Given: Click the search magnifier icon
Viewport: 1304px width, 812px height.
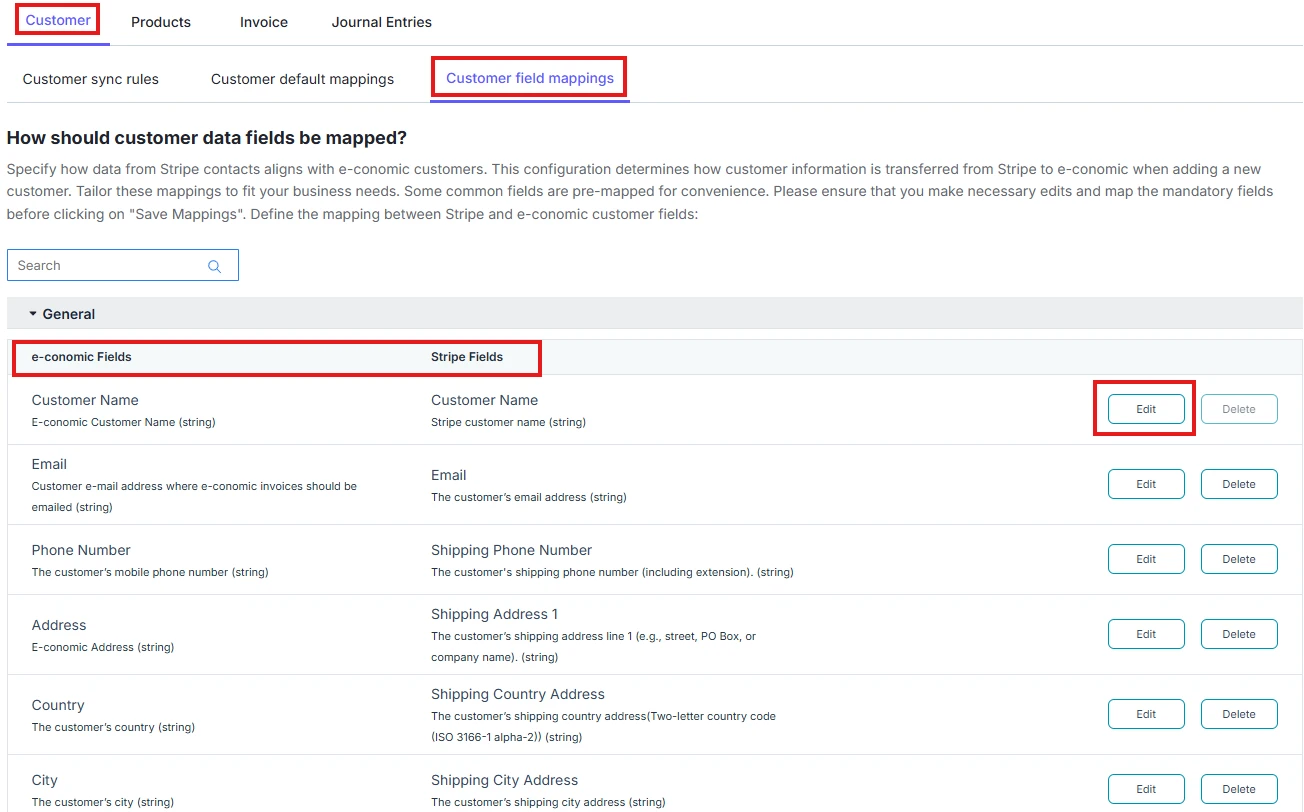Looking at the screenshot, I should pyautogui.click(x=214, y=266).
